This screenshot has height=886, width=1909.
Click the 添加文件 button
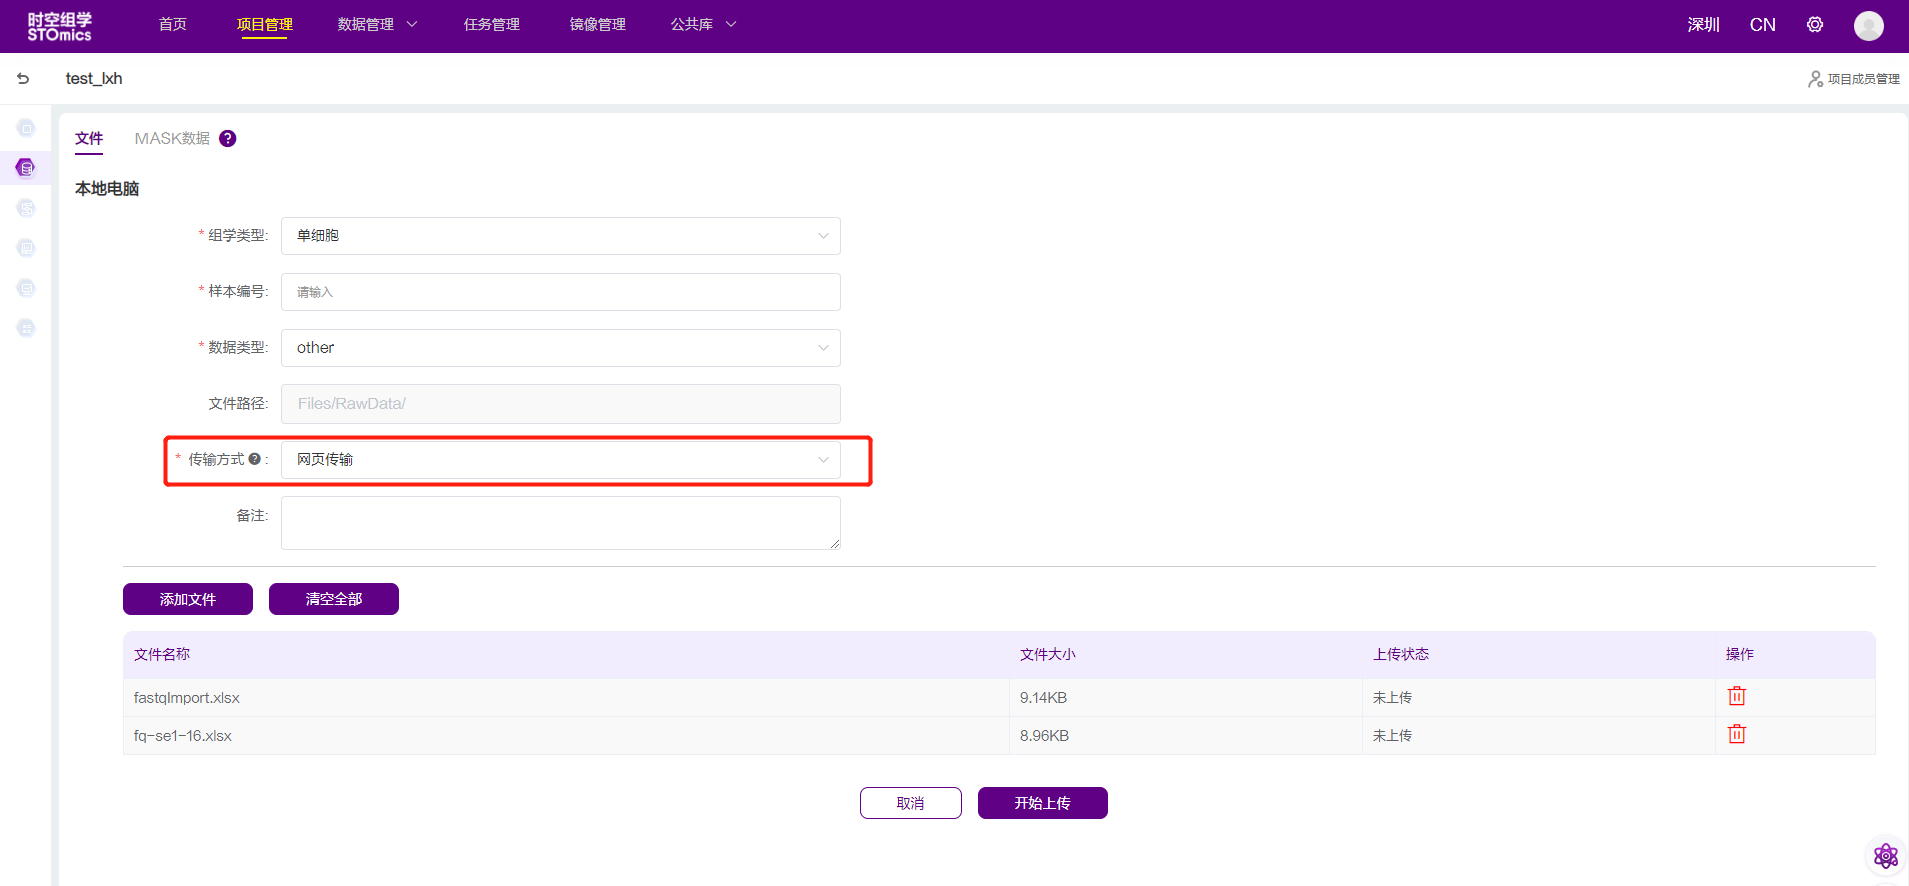tap(188, 599)
